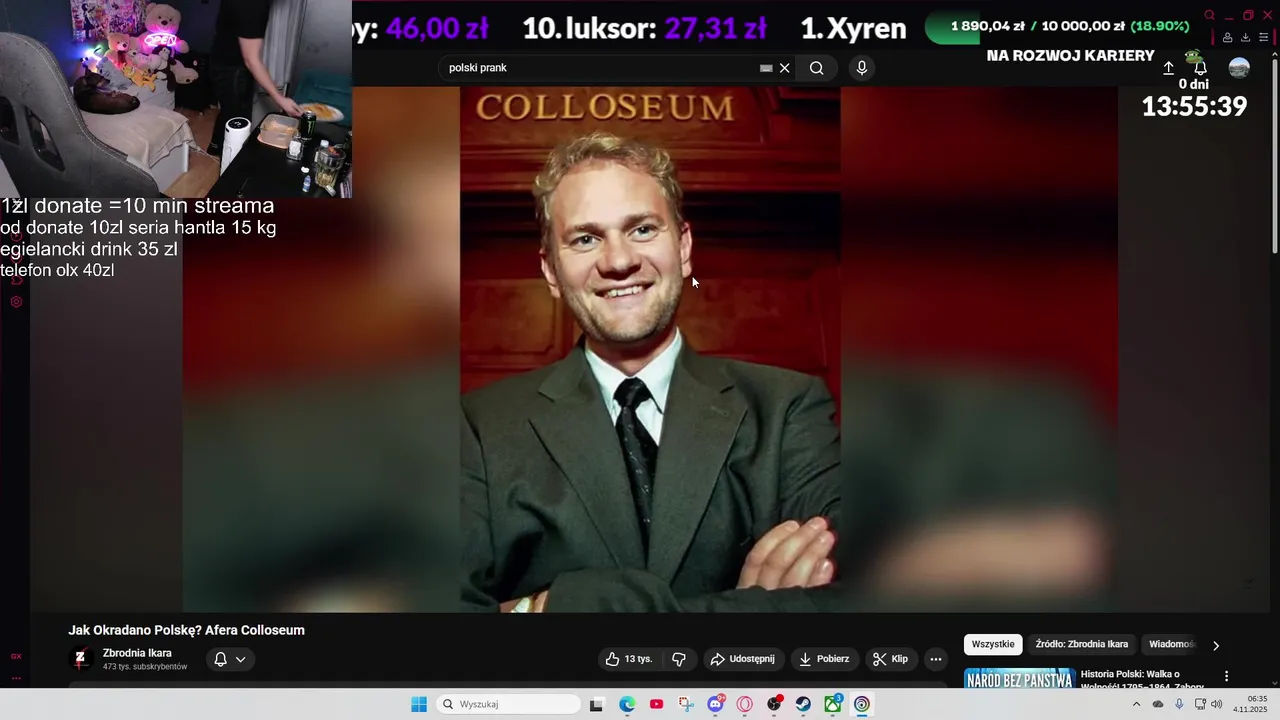Click the Udostępnij share button

[x=742, y=659]
